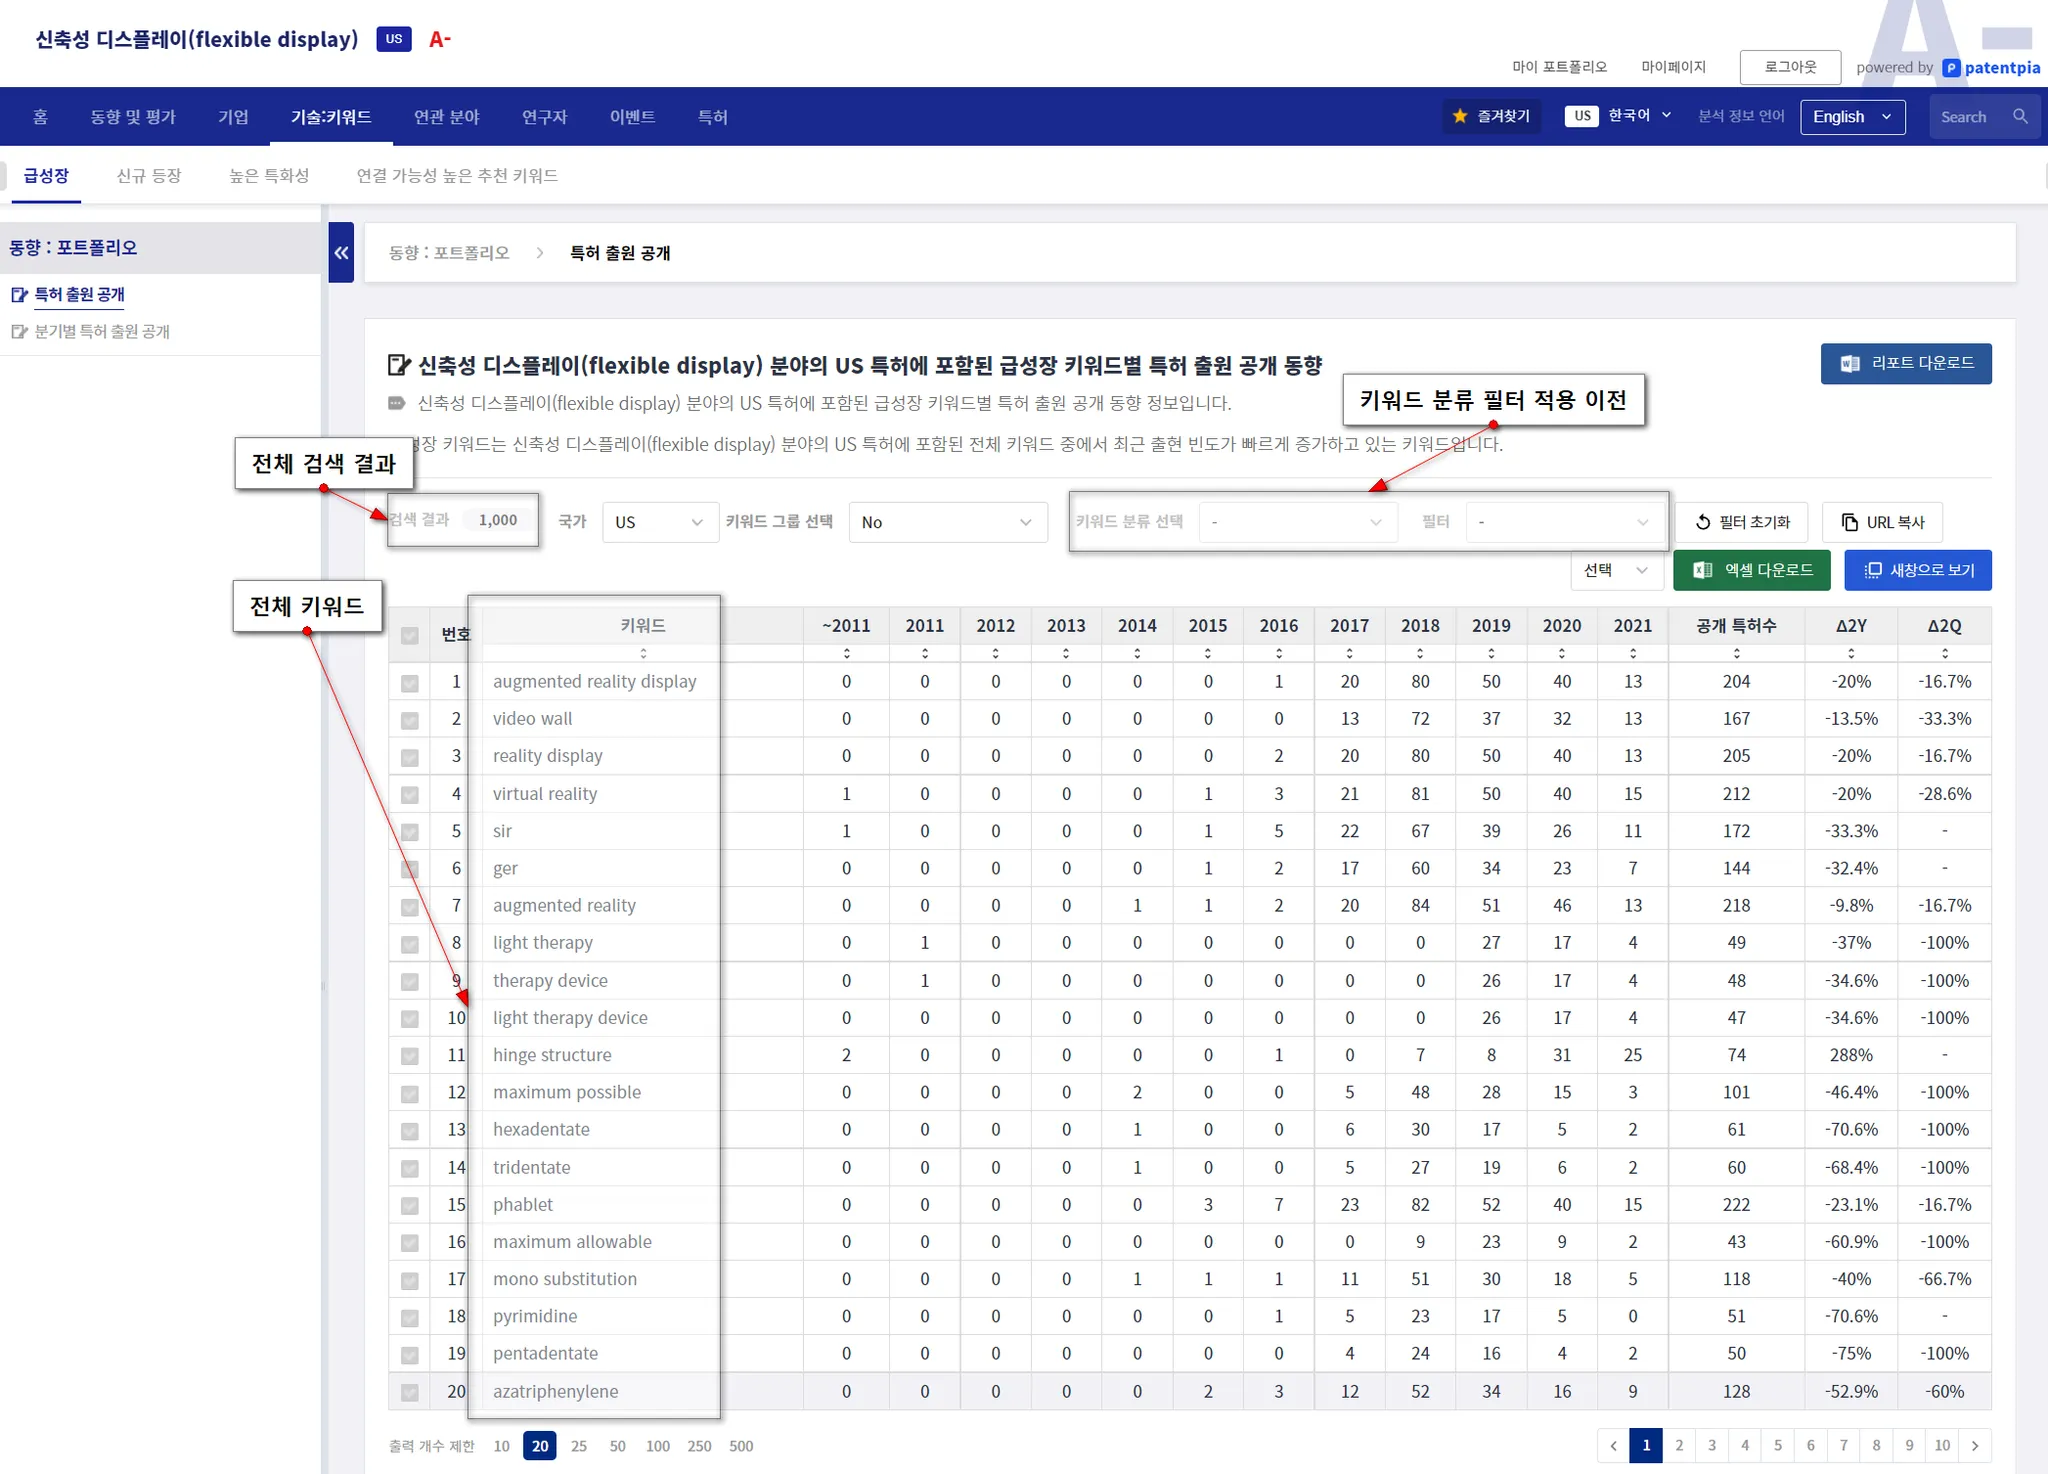Click the 엑셀 다운로드 button
This screenshot has width=2048, height=1474.
pos(1751,570)
